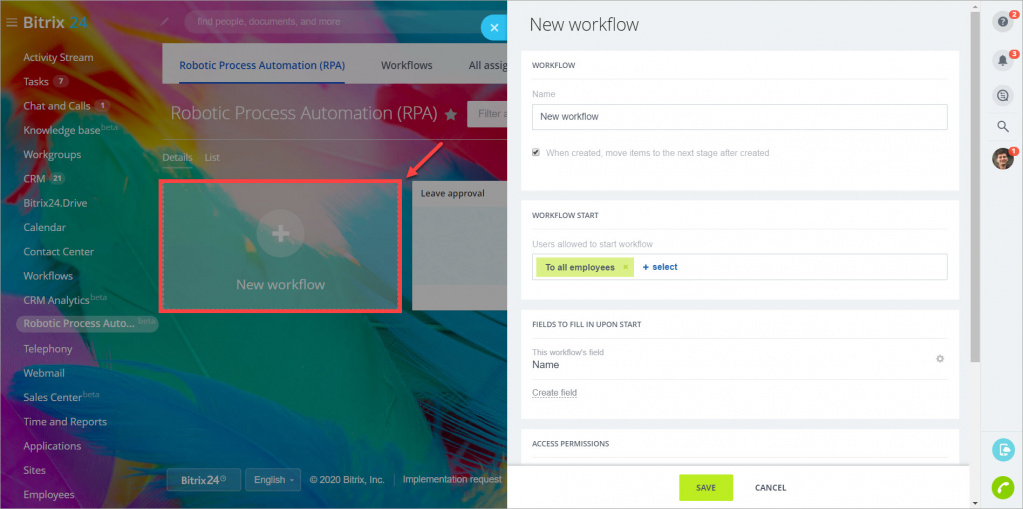Click the CRM counter badge 21
This screenshot has width=1023, height=509.
click(57, 179)
